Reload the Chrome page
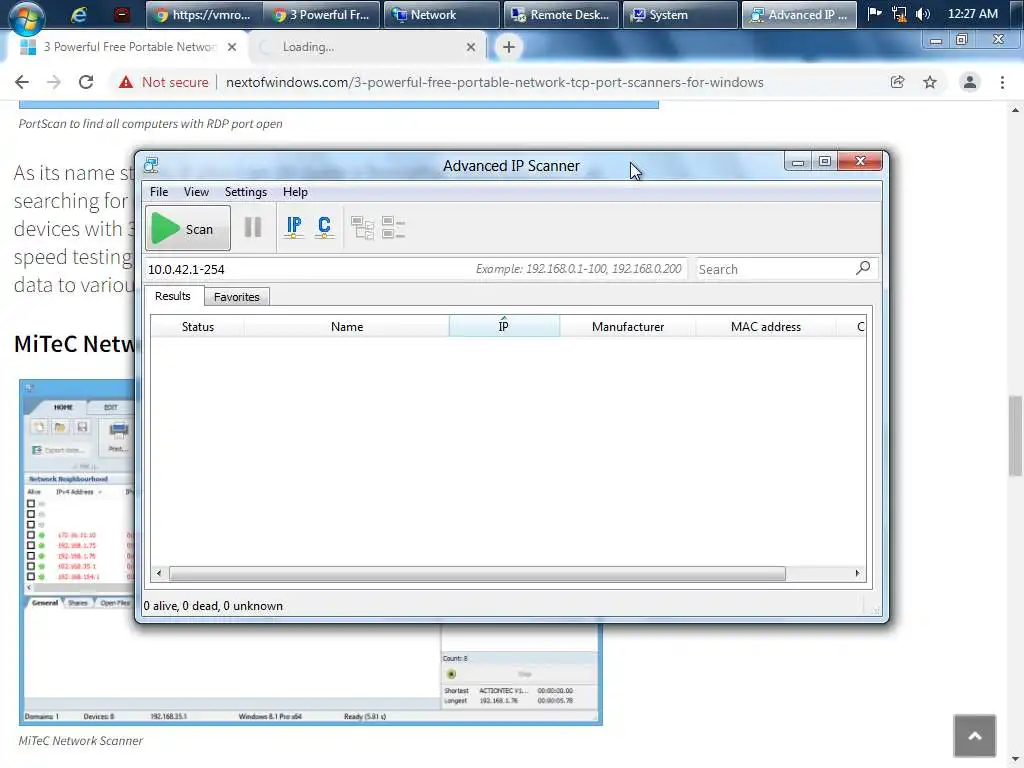Screen dimensions: 1024x768 pos(86,82)
